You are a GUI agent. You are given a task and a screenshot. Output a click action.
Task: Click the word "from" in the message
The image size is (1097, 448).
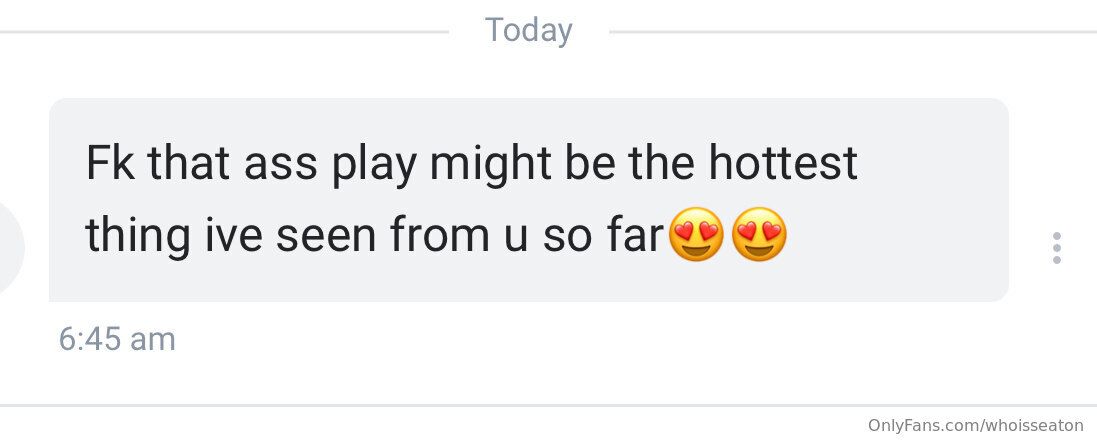440,235
